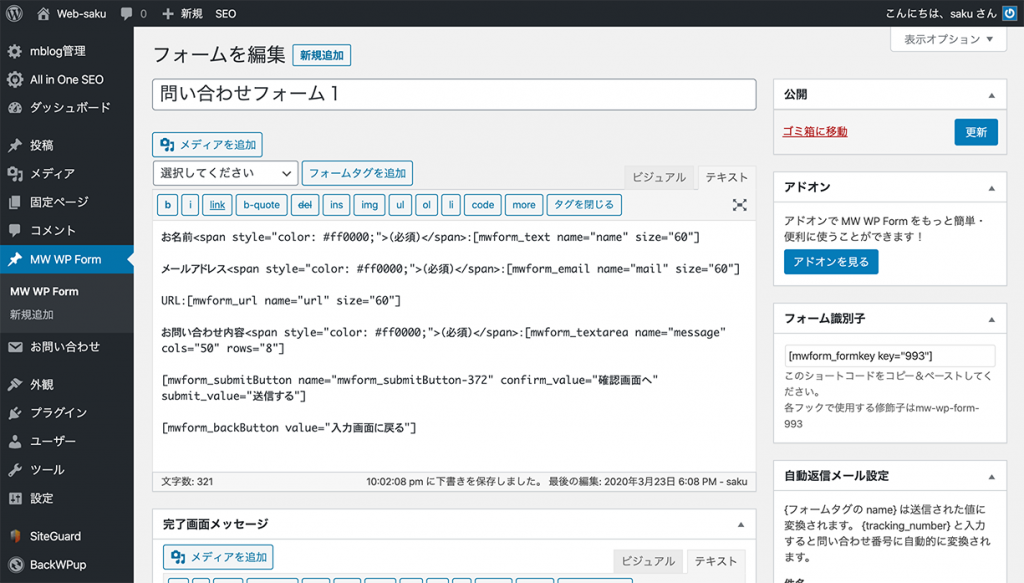Viewport: 1024px width, 583px height.
Task: Toggle distraction-free fullscreen editing mode
Action: tap(740, 205)
